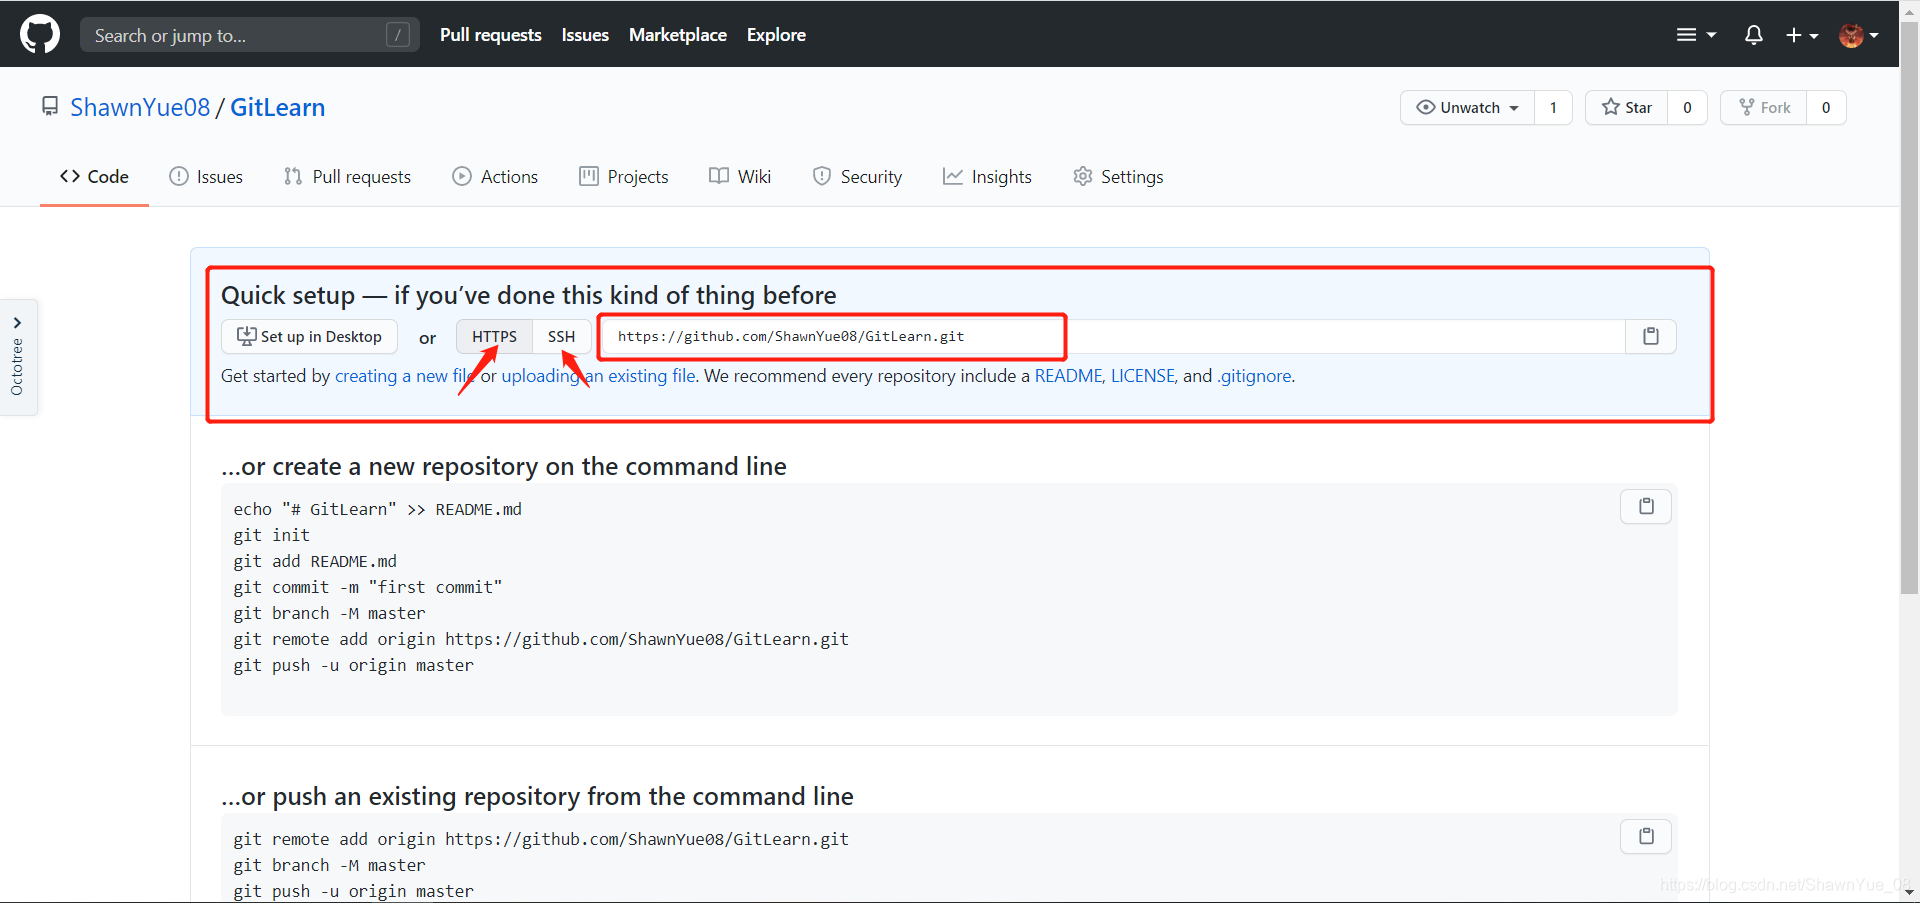Viewport: 1920px width, 903px height.
Task: Open the user avatar menu
Action: (x=1858, y=35)
